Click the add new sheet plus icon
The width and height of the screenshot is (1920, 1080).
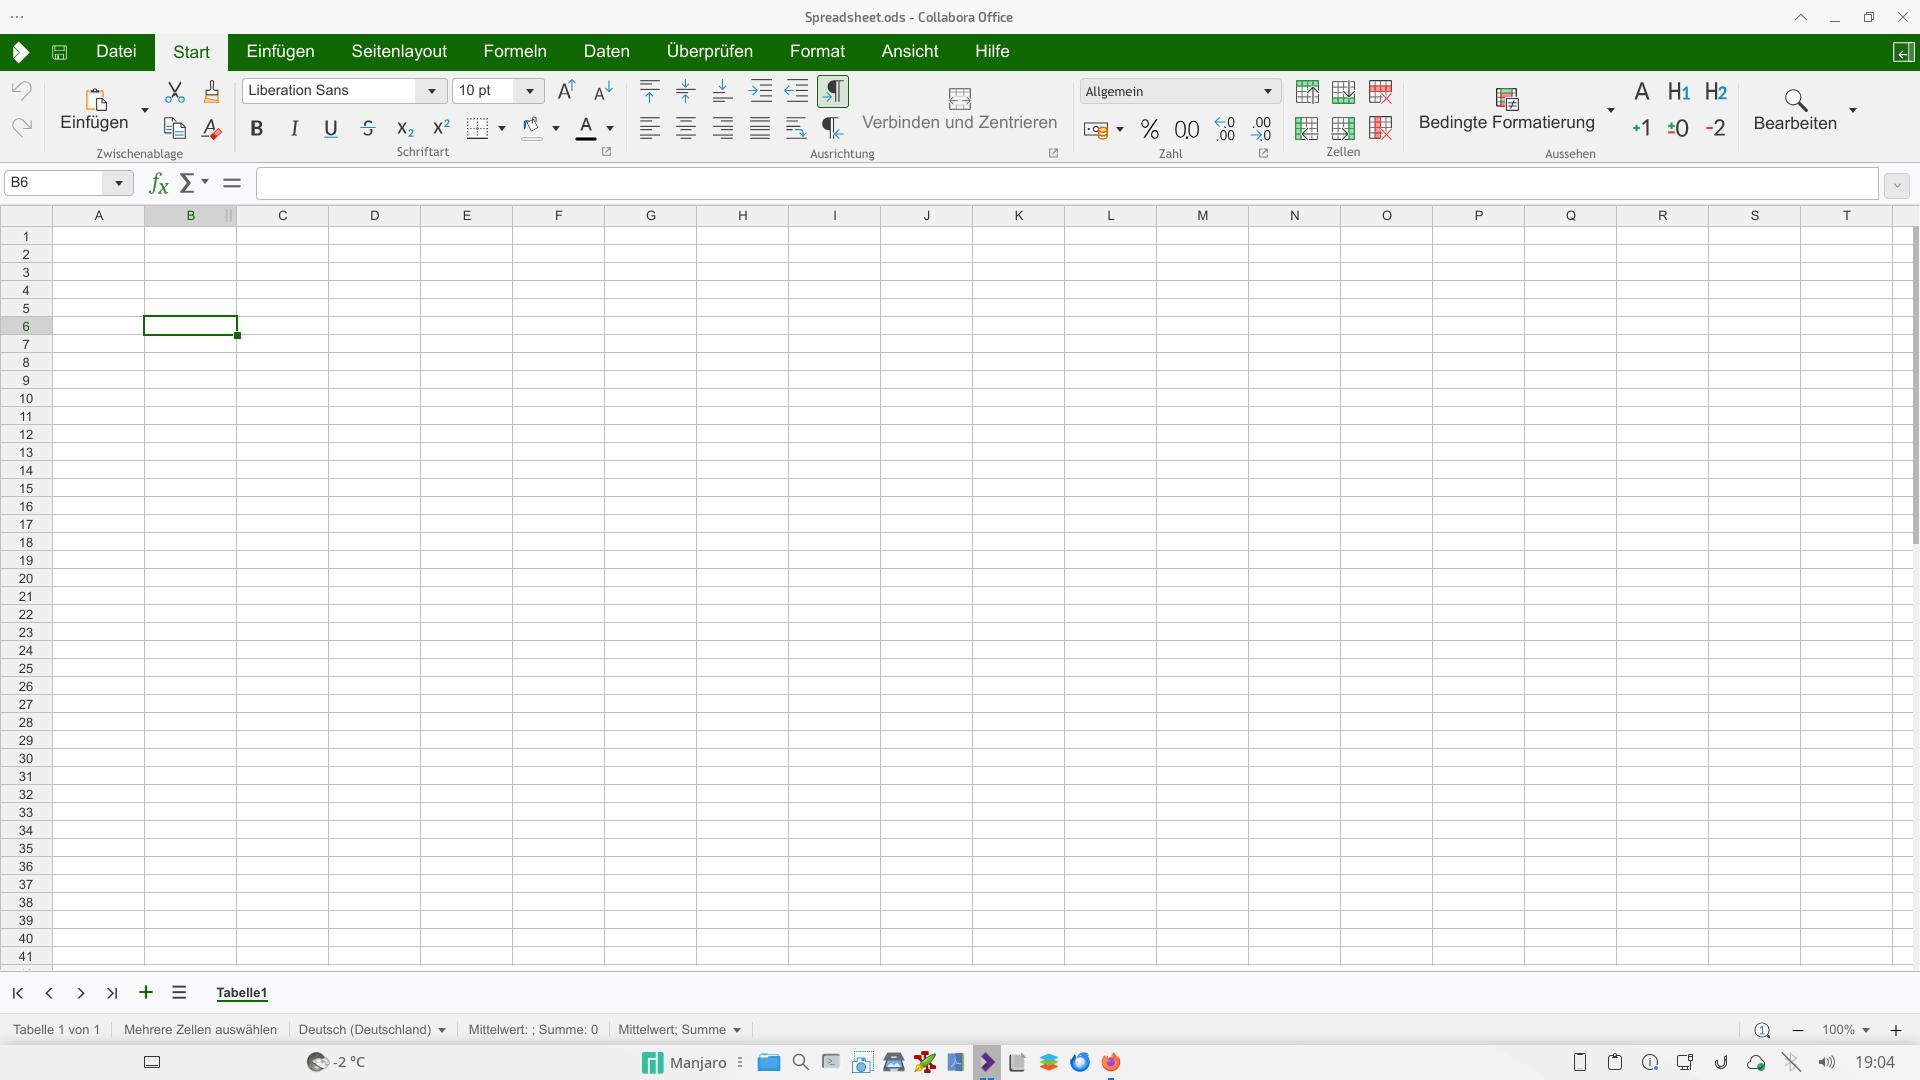[x=146, y=992]
